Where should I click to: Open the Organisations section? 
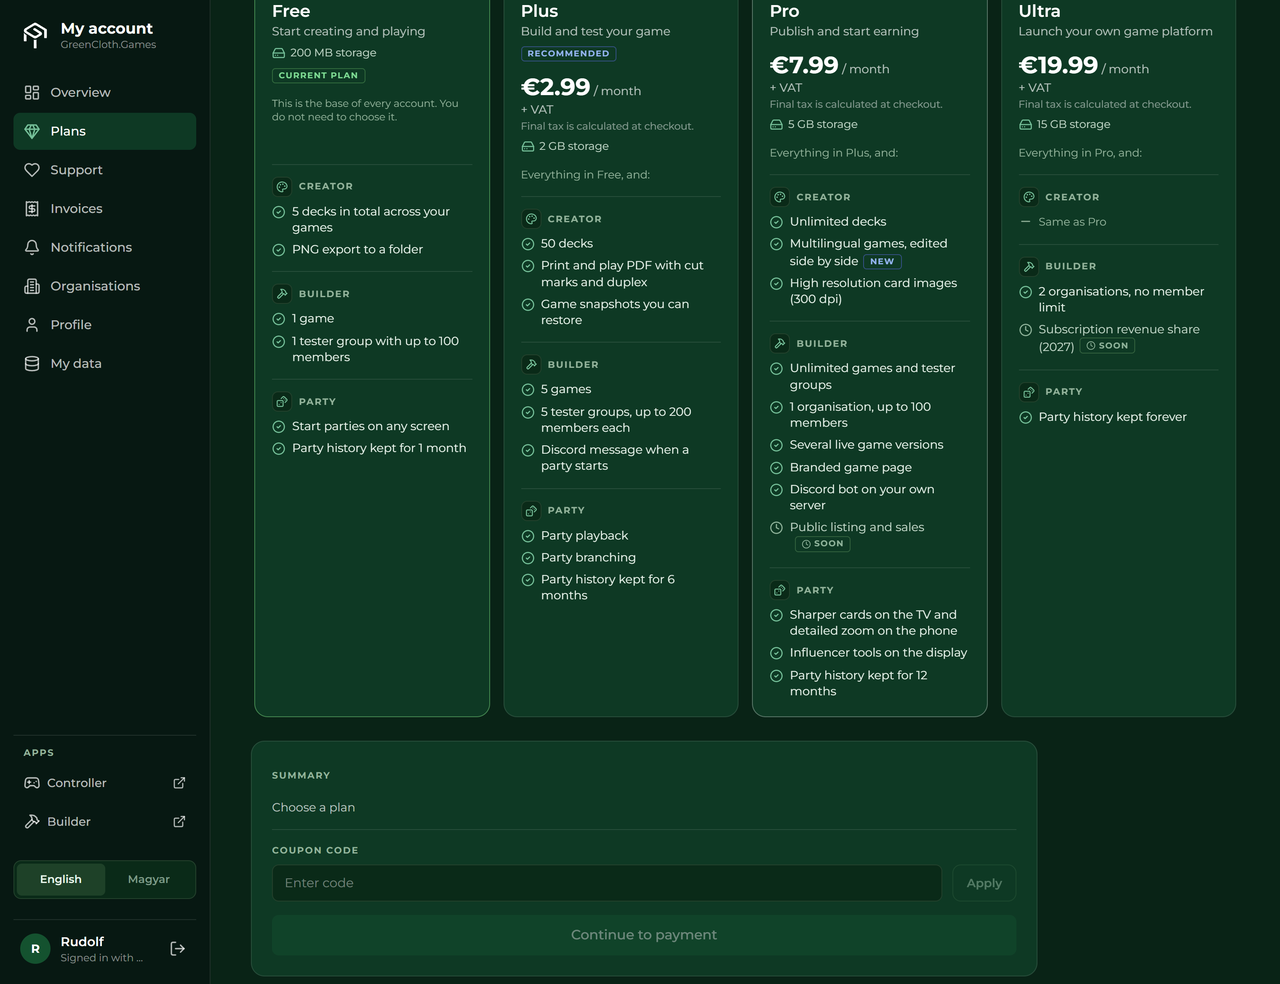105,286
